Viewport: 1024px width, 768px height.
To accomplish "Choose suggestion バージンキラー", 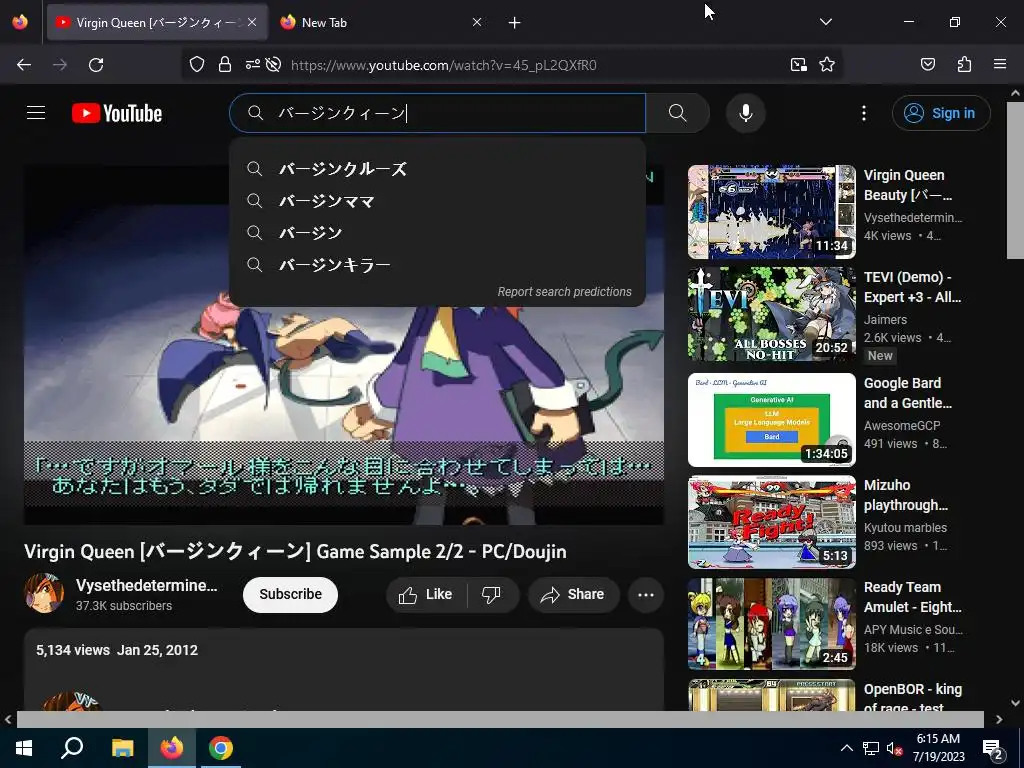I will [438, 265].
